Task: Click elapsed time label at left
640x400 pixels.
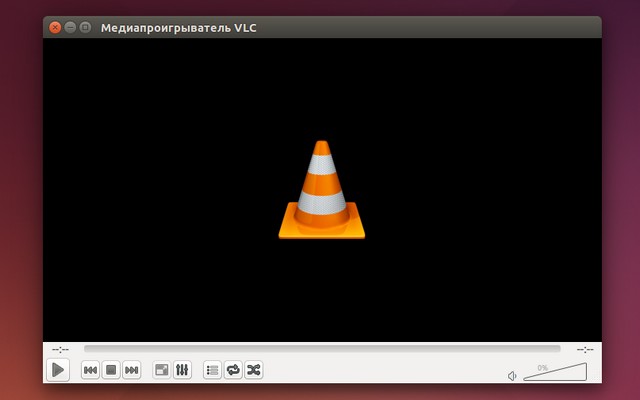Action: pos(60,349)
